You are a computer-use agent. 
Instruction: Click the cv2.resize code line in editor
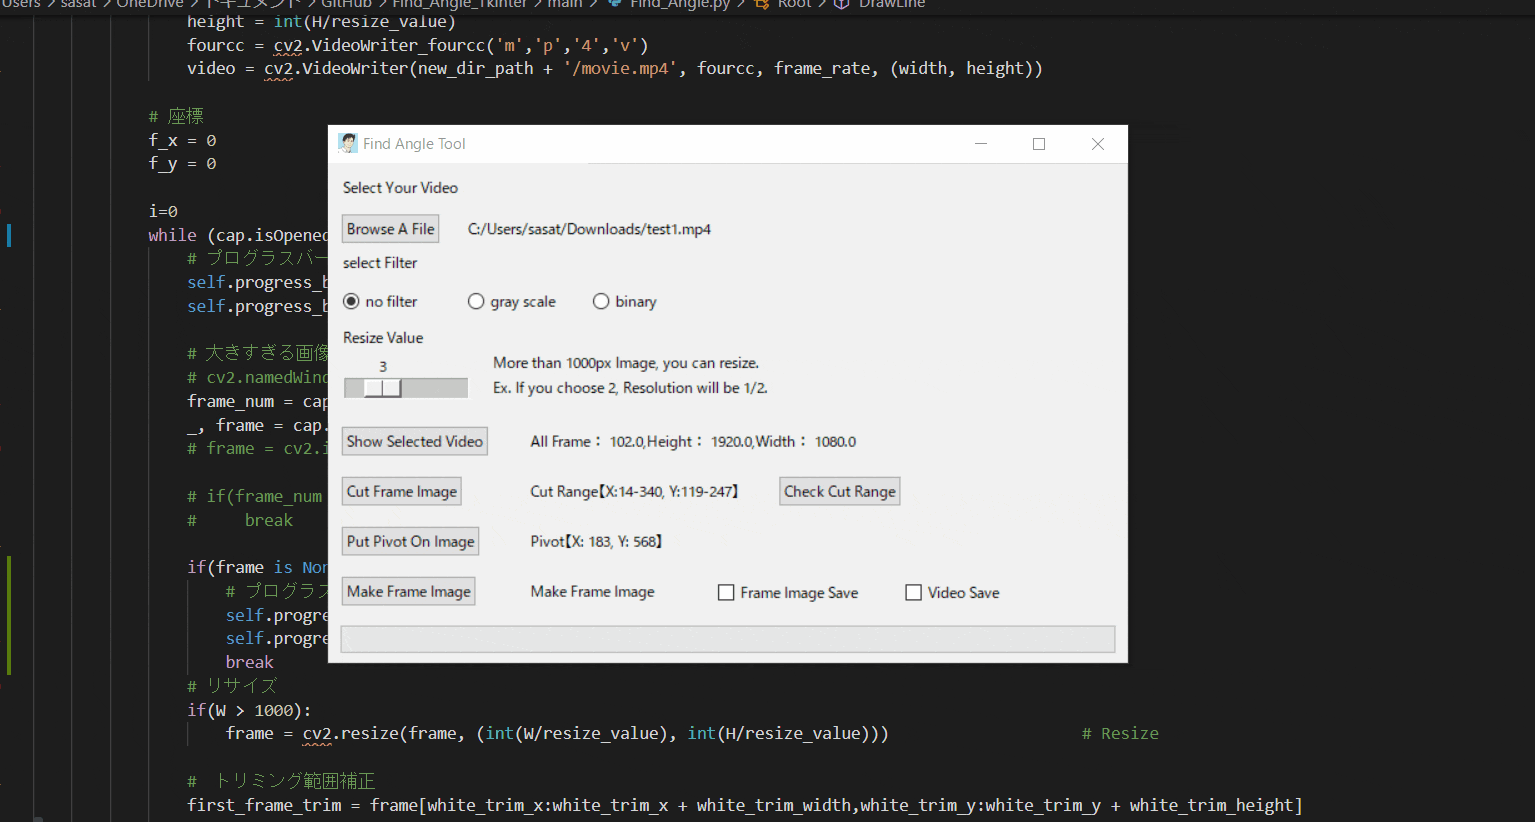[557, 733]
